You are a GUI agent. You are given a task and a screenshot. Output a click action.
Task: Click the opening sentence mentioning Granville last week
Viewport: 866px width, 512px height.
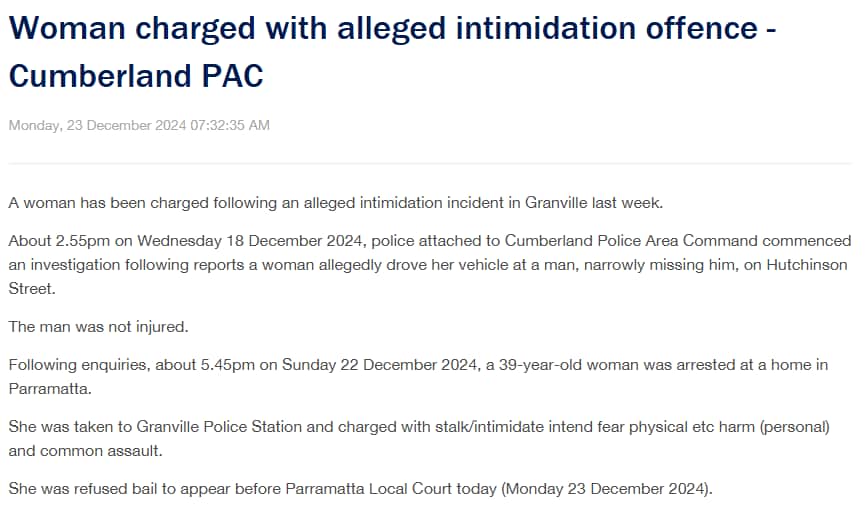click(x=336, y=202)
